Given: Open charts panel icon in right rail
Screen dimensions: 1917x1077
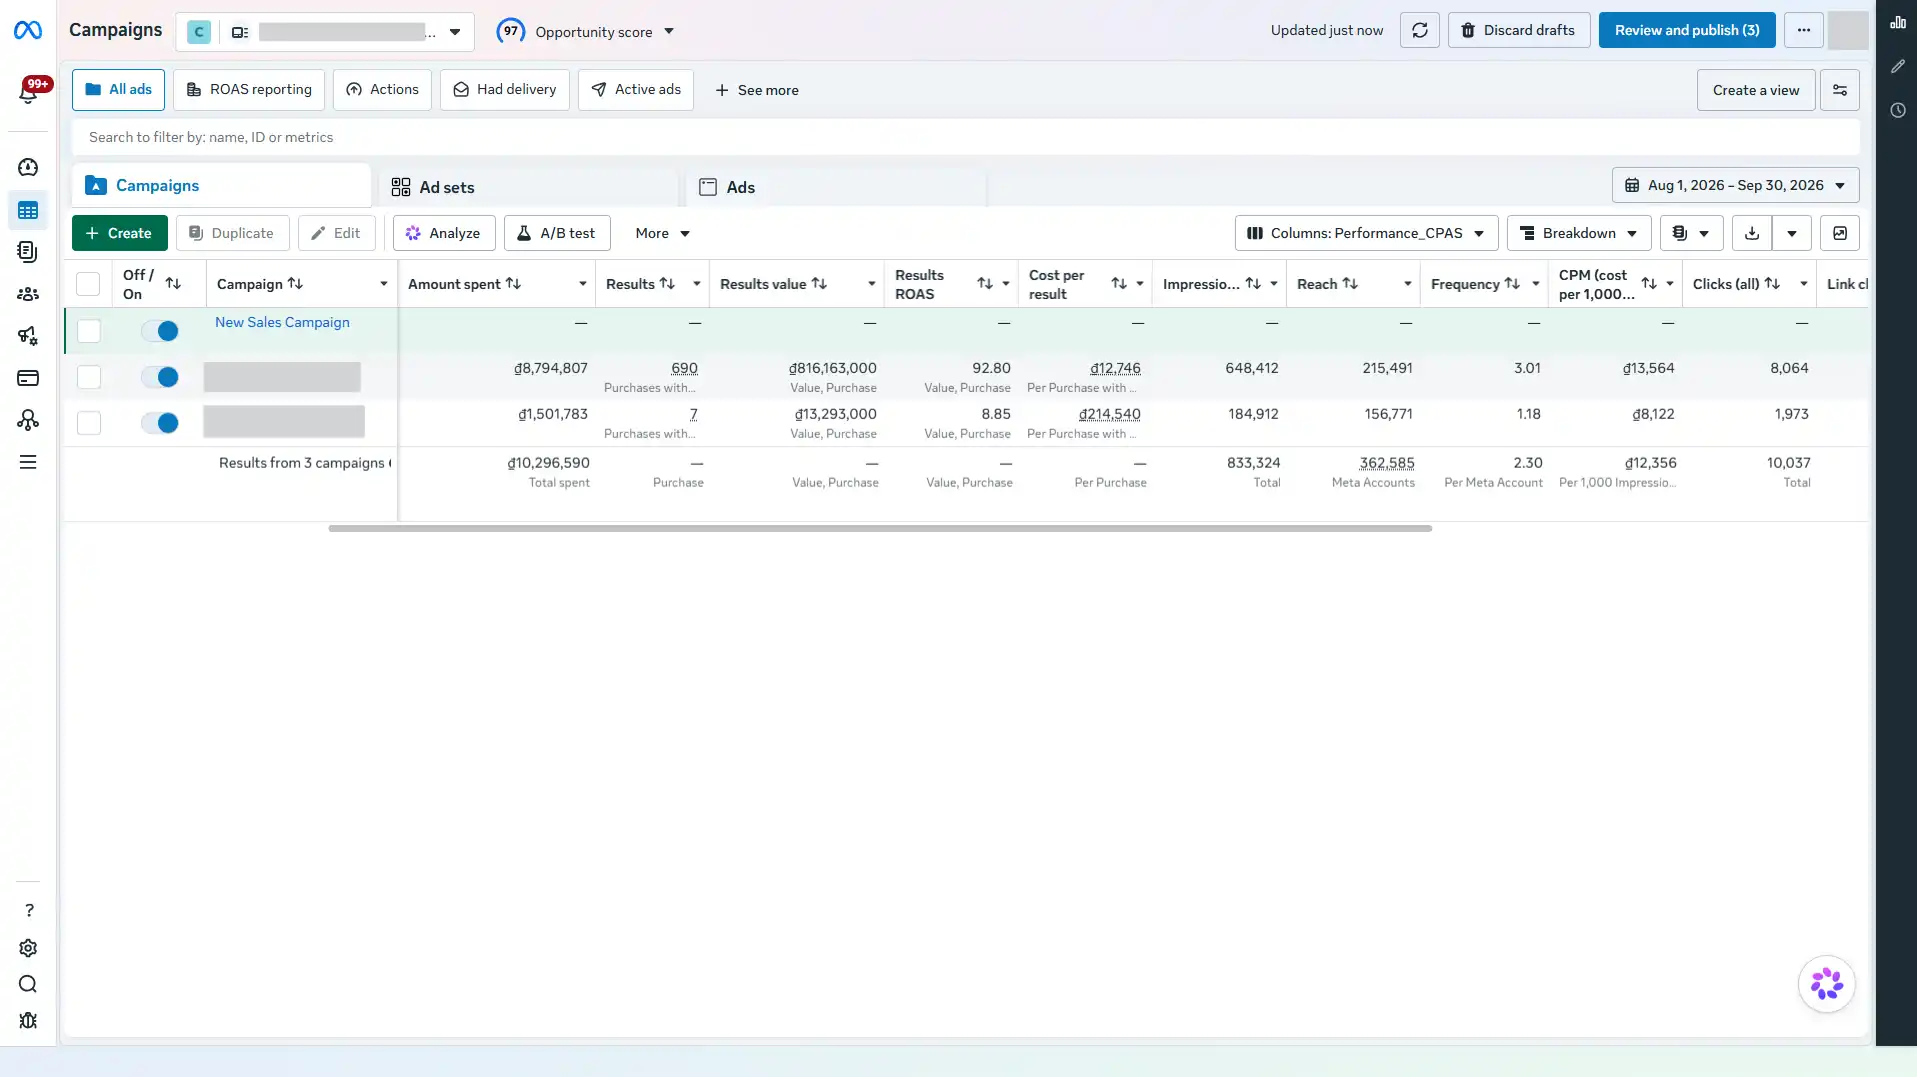Looking at the screenshot, I should (1897, 22).
